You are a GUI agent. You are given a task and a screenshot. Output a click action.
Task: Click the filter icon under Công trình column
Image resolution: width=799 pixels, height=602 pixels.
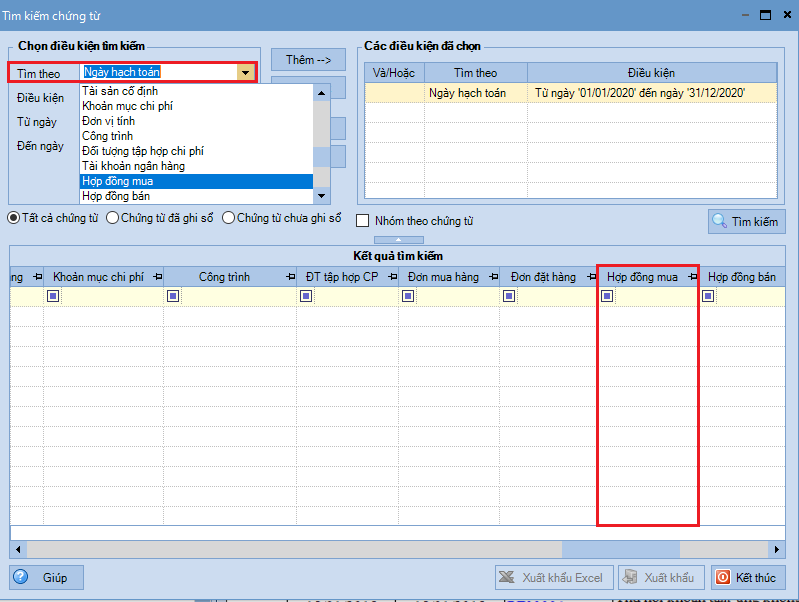[173, 296]
